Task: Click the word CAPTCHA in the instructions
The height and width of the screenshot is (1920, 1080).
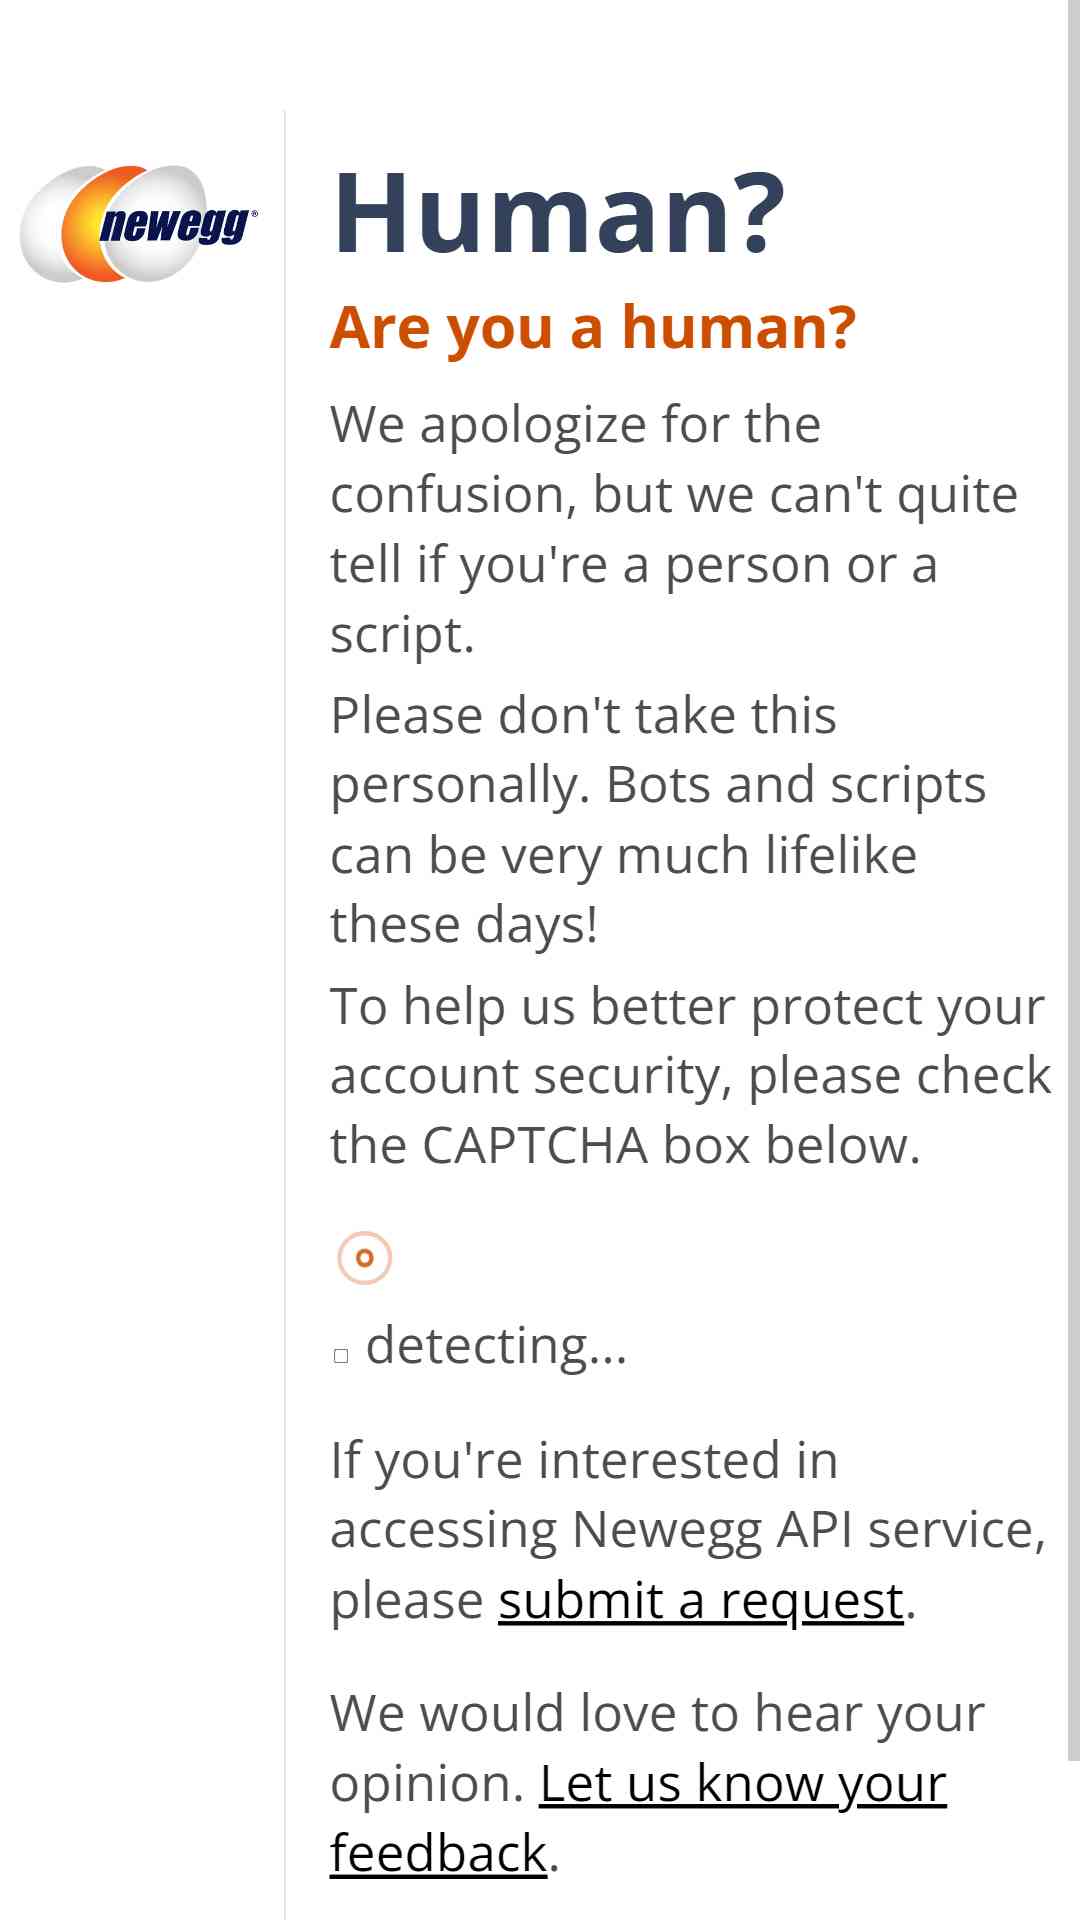Action: tap(535, 1146)
